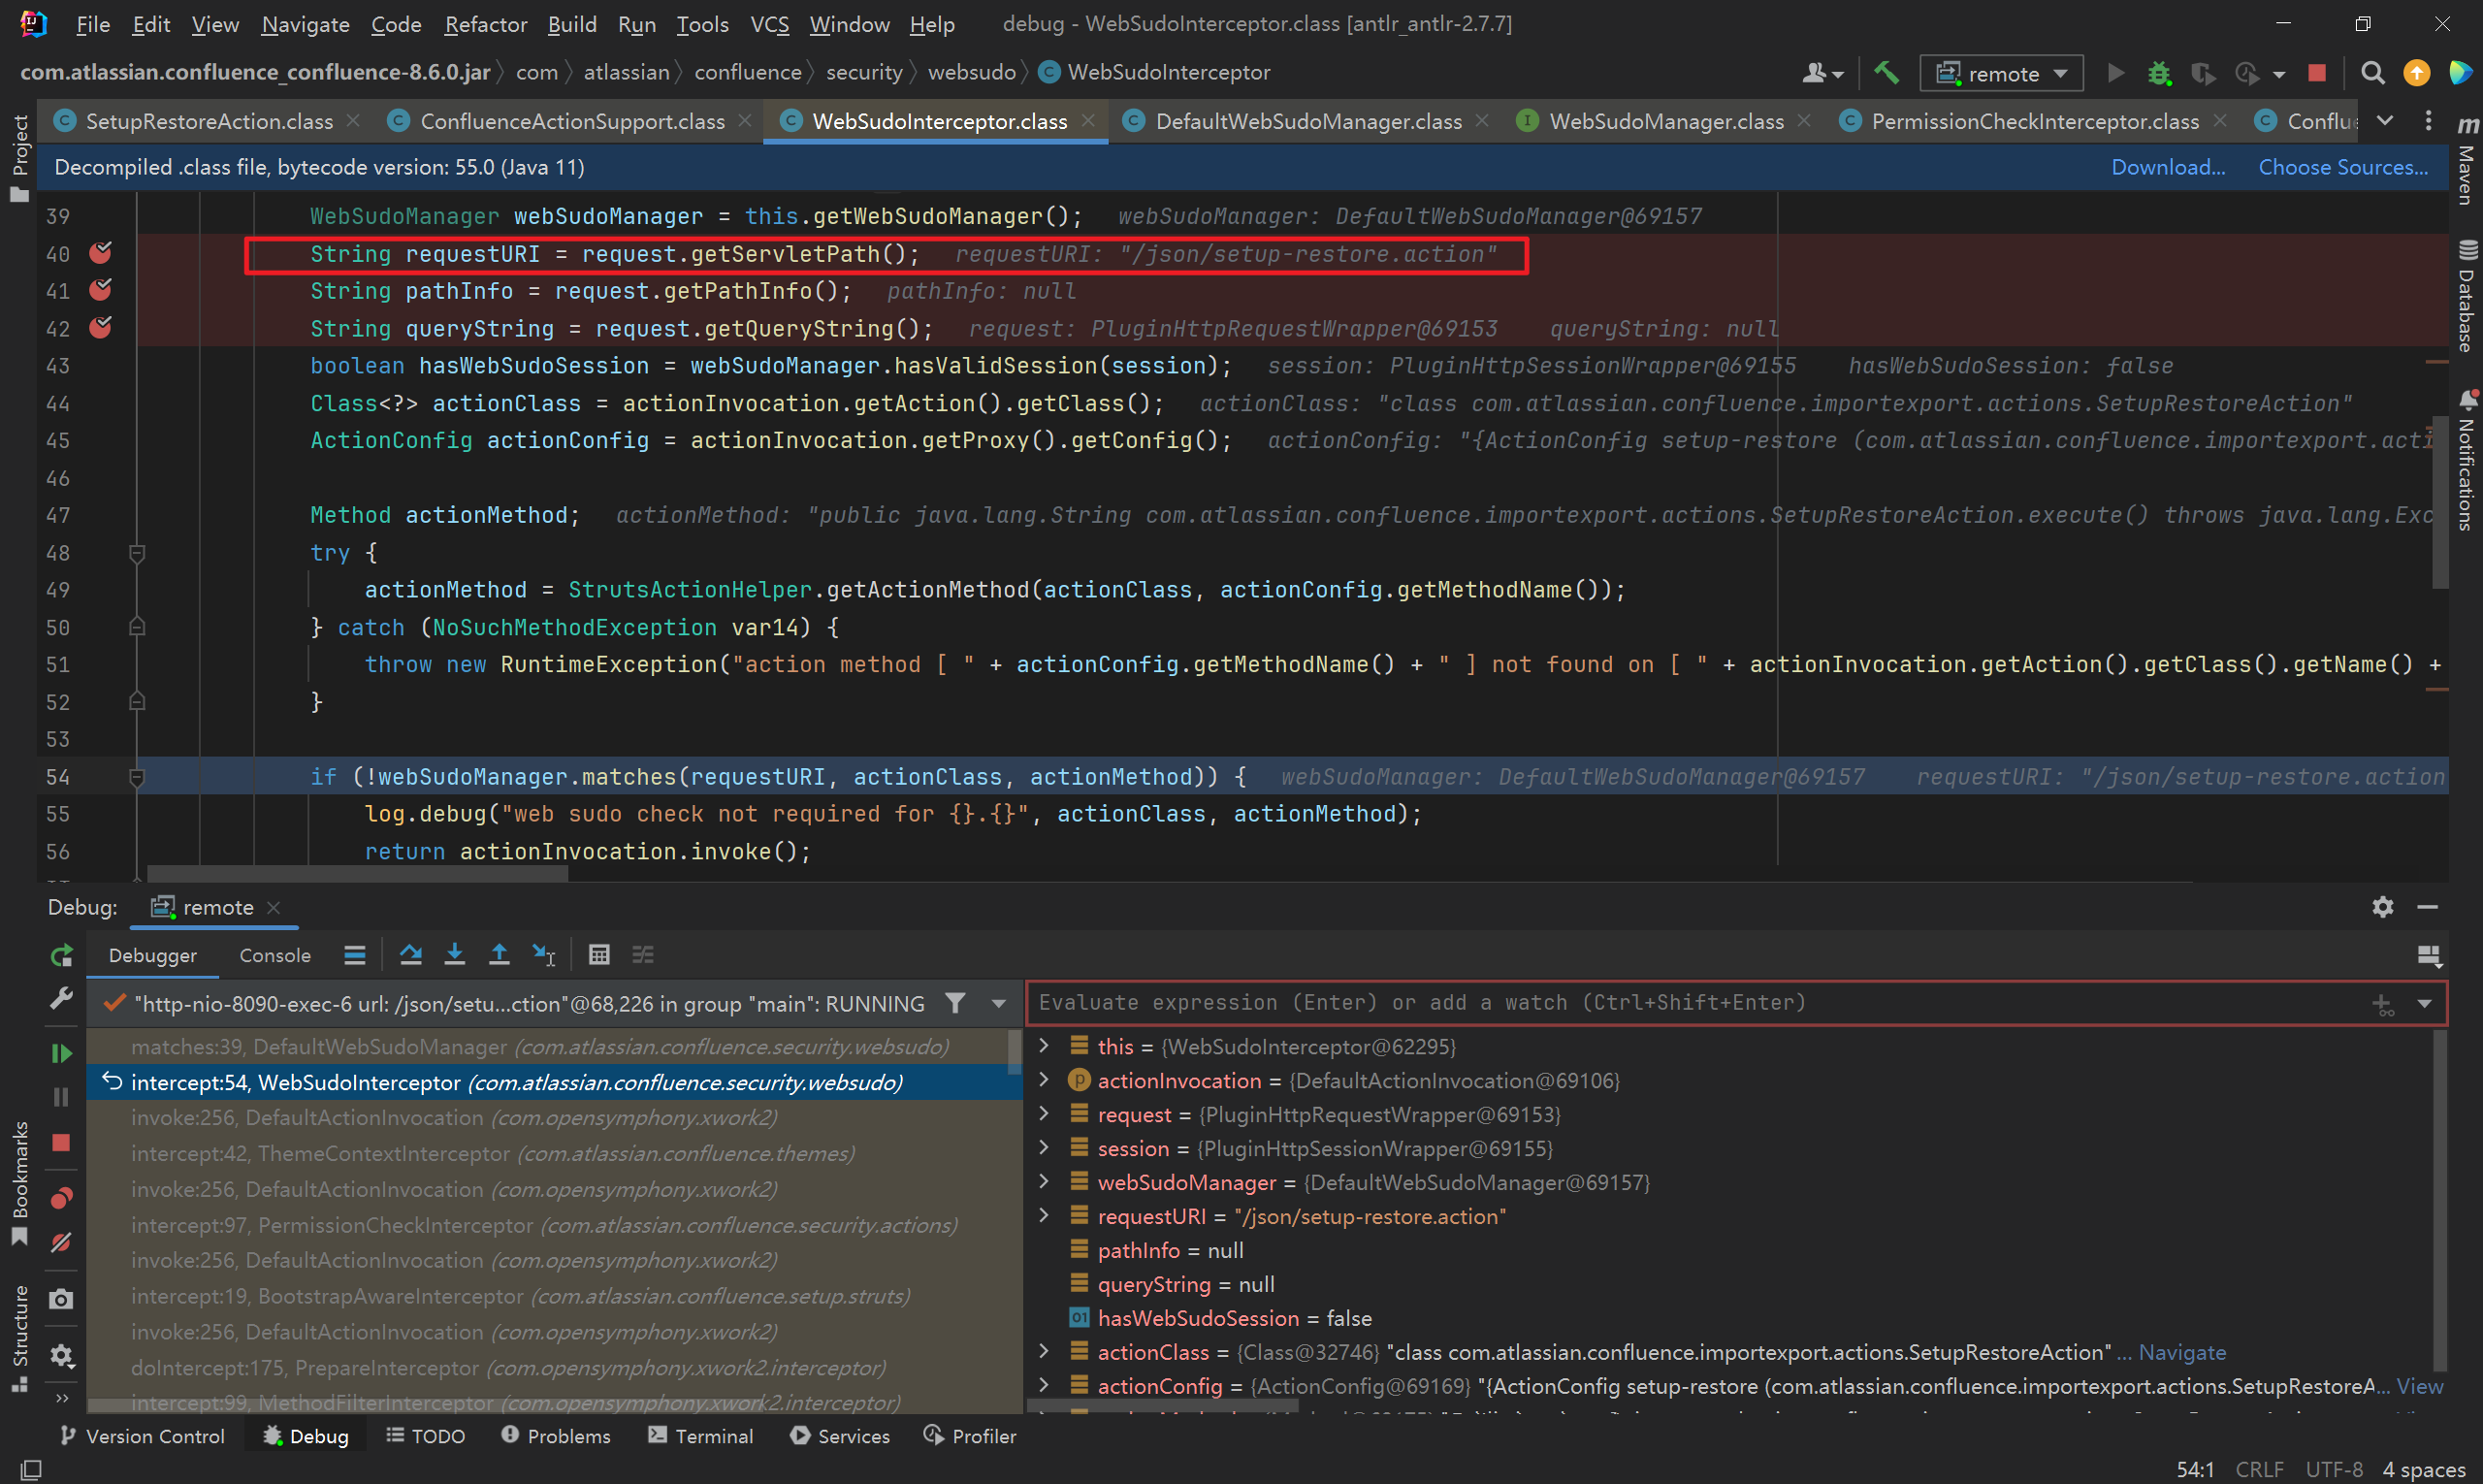The image size is (2483, 1484).
Task: Toggle the breakpoint on line 40
Action: pyautogui.click(x=100, y=253)
